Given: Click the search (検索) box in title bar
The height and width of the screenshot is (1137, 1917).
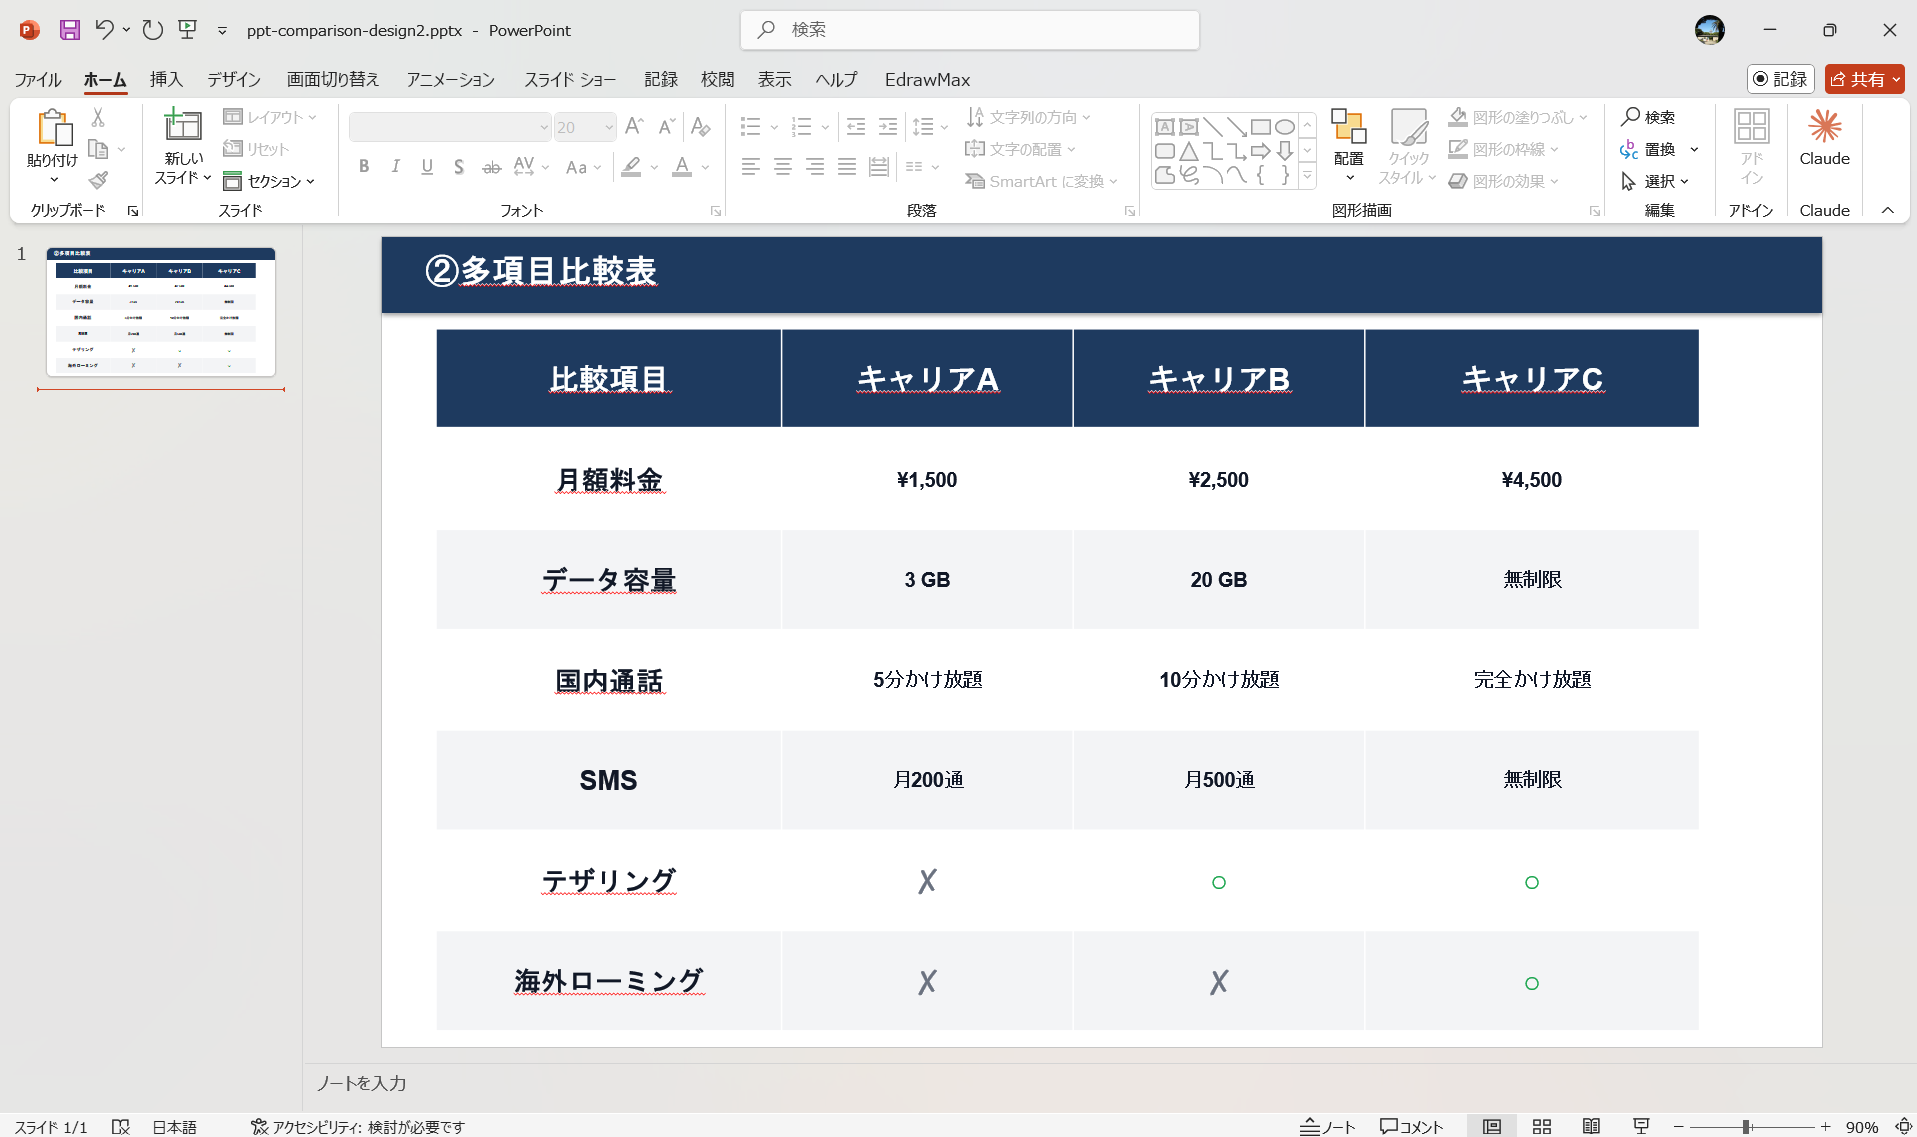Looking at the screenshot, I should pos(970,30).
